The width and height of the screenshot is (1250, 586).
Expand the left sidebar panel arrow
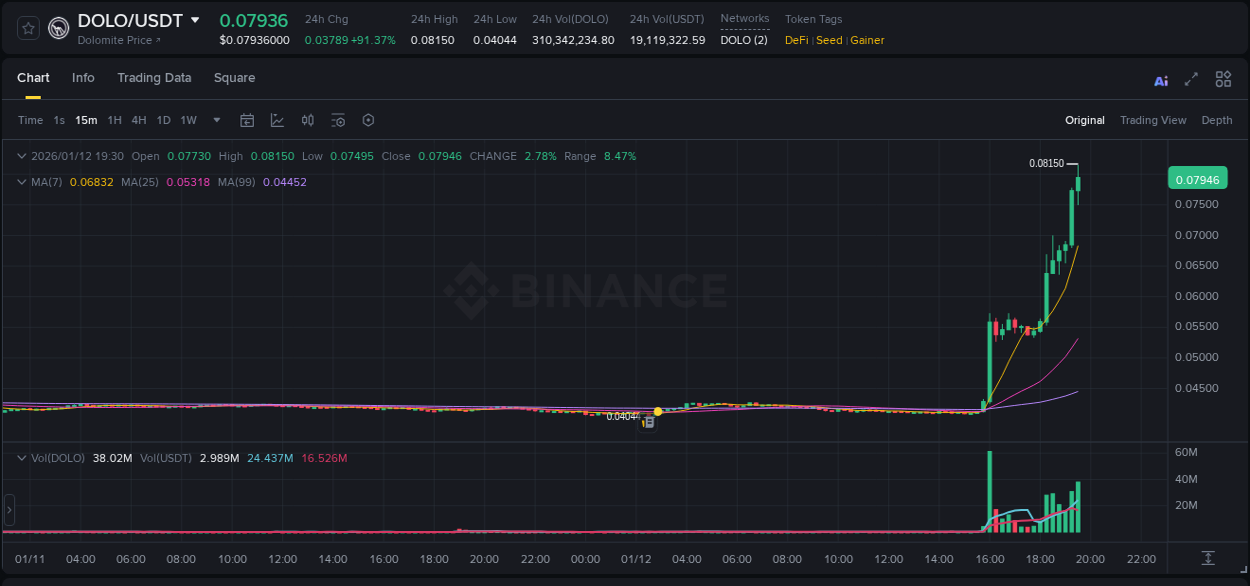[x=8, y=510]
